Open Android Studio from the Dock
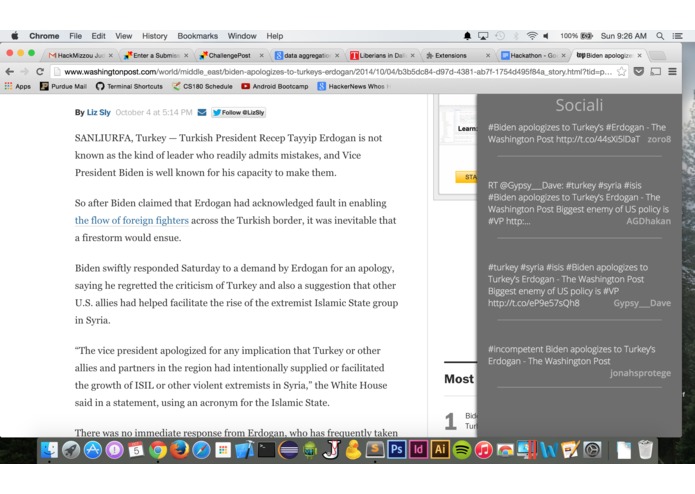This screenshot has height=494, width=695. pos(310,450)
